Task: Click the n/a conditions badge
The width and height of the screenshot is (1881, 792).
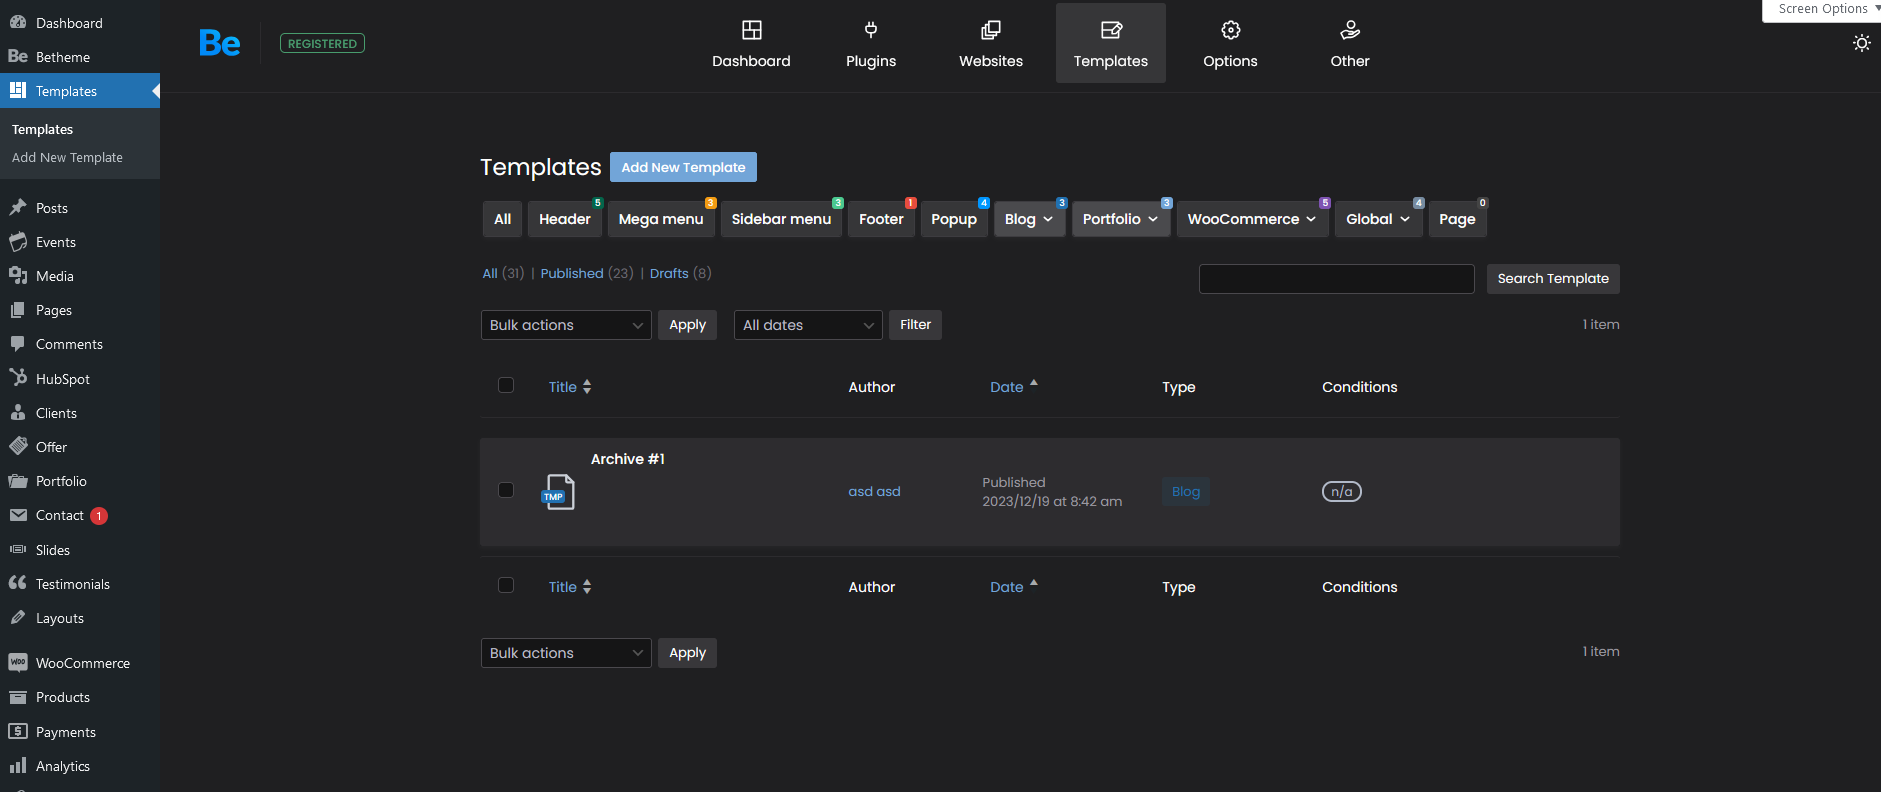Action: (x=1342, y=491)
